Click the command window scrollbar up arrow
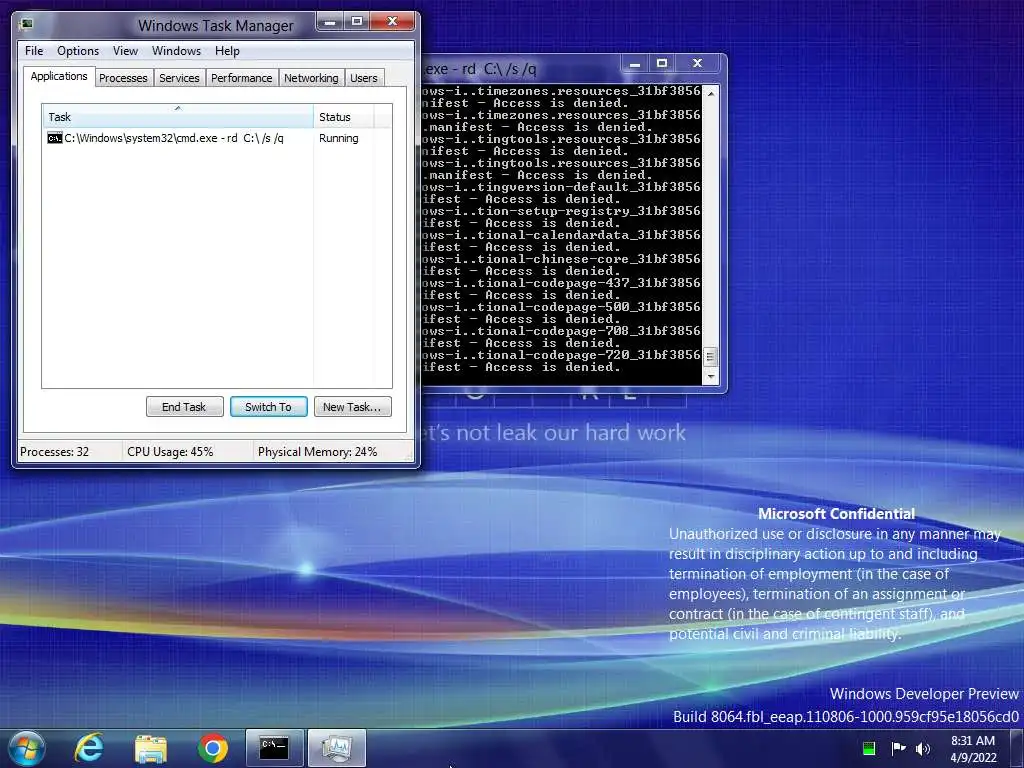Viewport: 1024px width, 768px height. (x=711, y=93)
